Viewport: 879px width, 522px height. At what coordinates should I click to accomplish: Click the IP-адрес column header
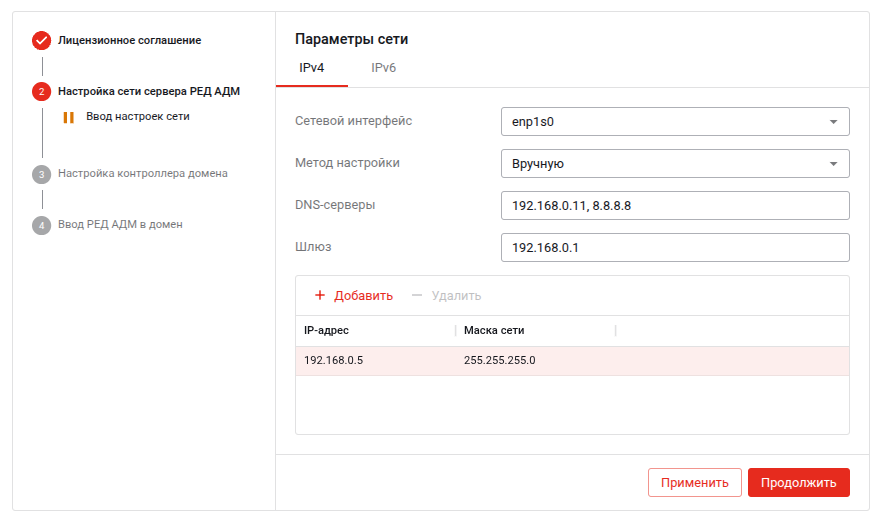tap(374, 331)
